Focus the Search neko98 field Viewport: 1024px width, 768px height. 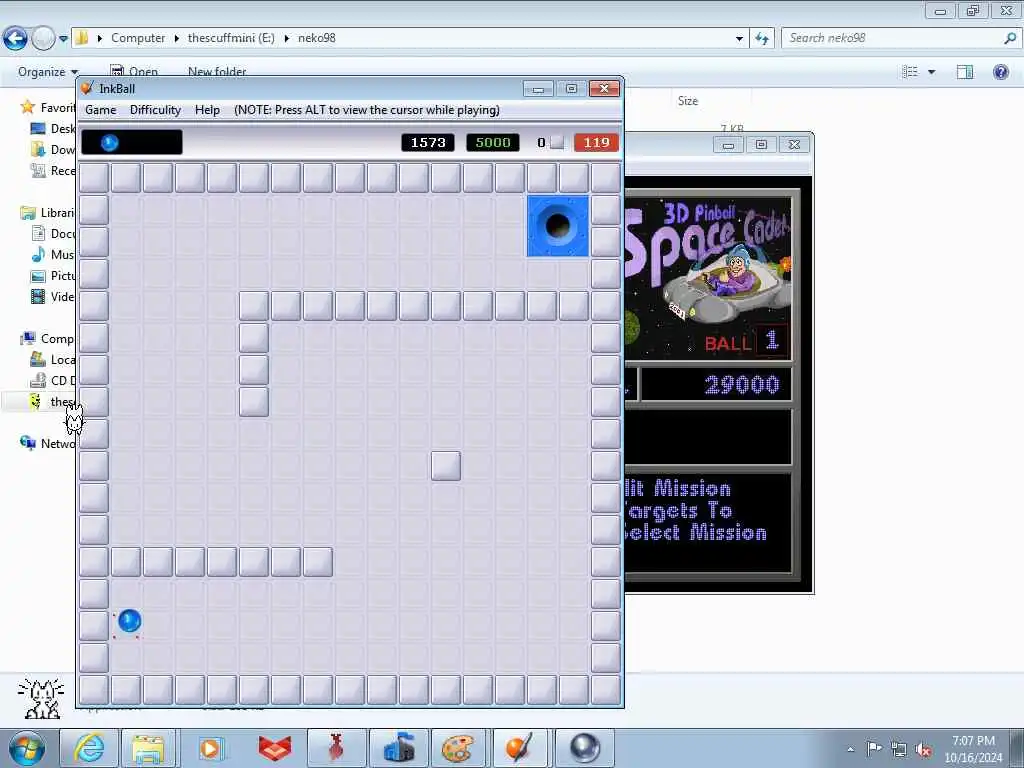[x=892, y=38]
